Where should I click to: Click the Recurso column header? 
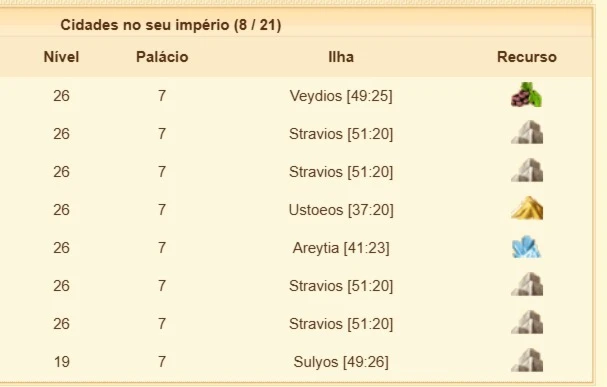[x=527, y=57]
